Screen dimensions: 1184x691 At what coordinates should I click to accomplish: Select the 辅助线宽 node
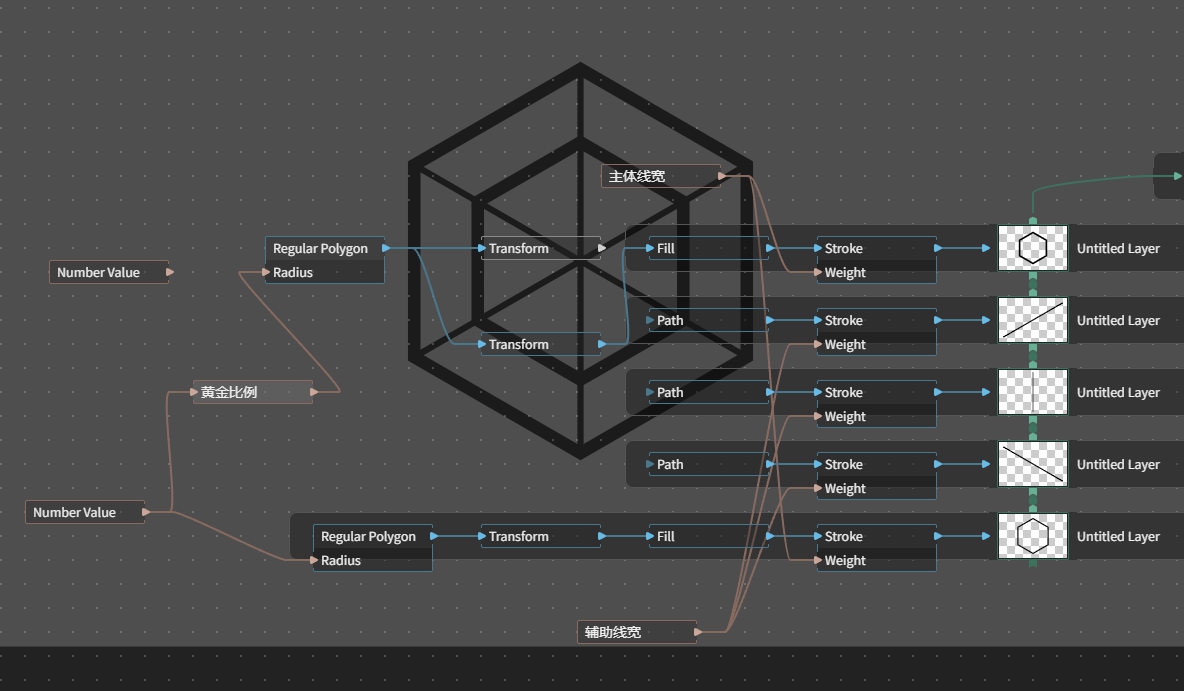[637, 632]
